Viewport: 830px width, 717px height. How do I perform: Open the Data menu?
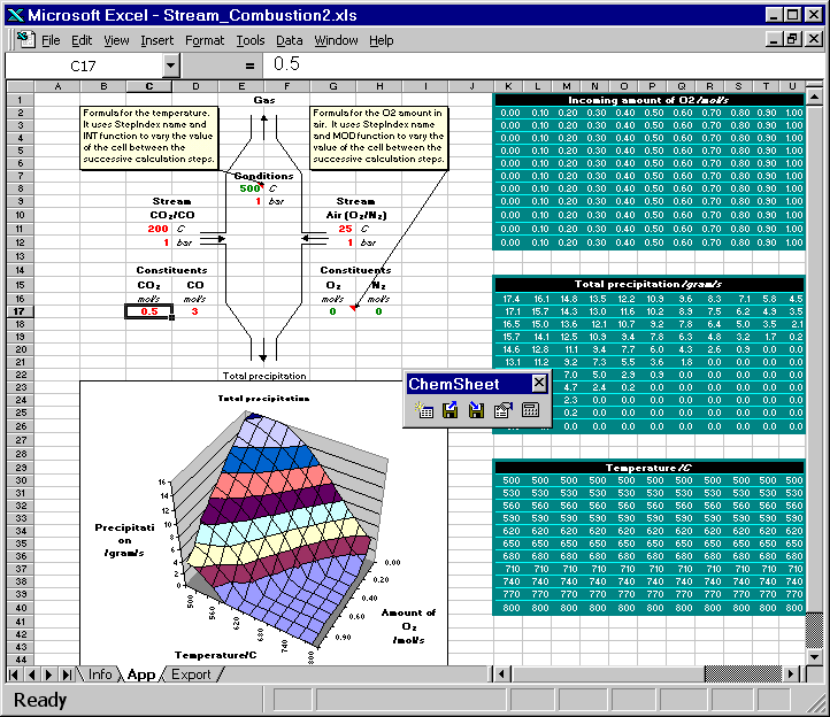tap(289, 41)
